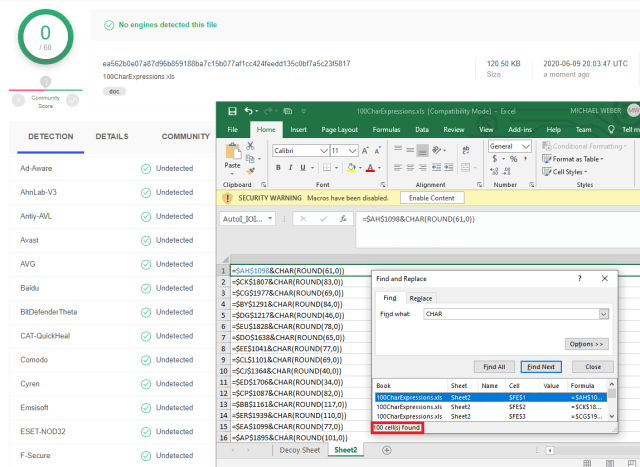Expand the Format as Table menu
The height and width of the screenshot is (467, 640).
pyautogui.click(x=573, y=159)
